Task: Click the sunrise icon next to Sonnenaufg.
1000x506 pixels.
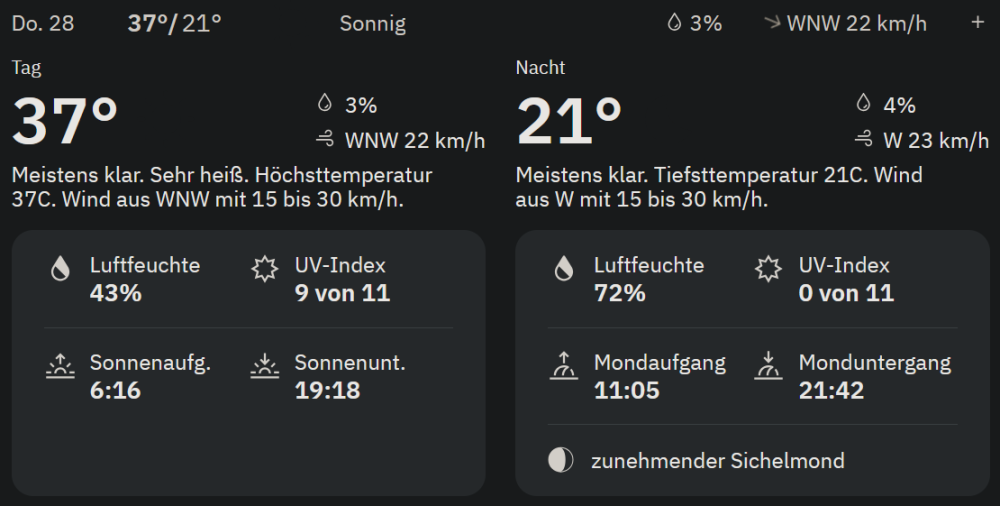Action: pyautogui.click(x=60, y=367)
